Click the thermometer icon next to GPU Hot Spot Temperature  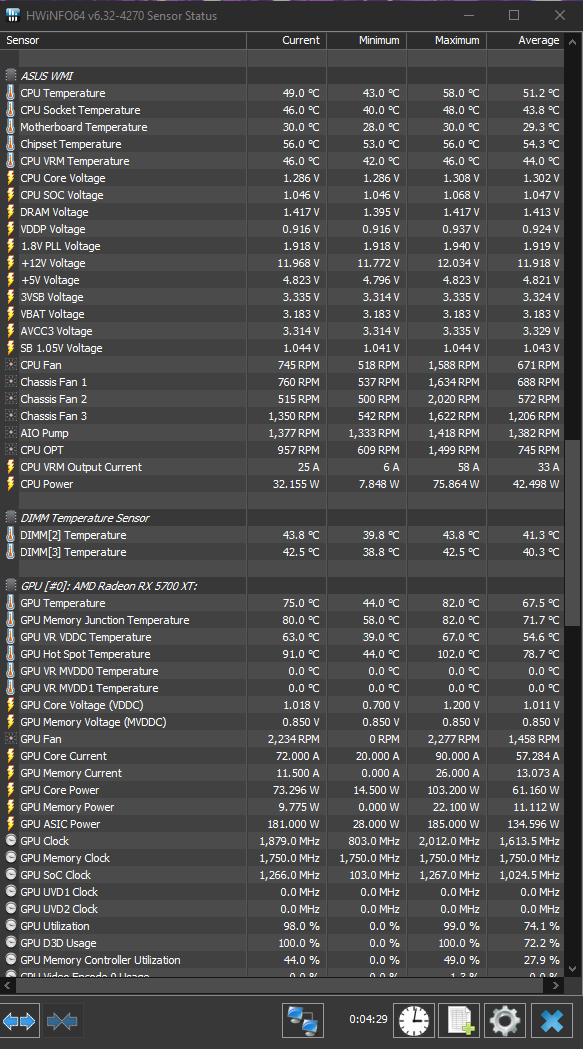[x=10, y=654]
